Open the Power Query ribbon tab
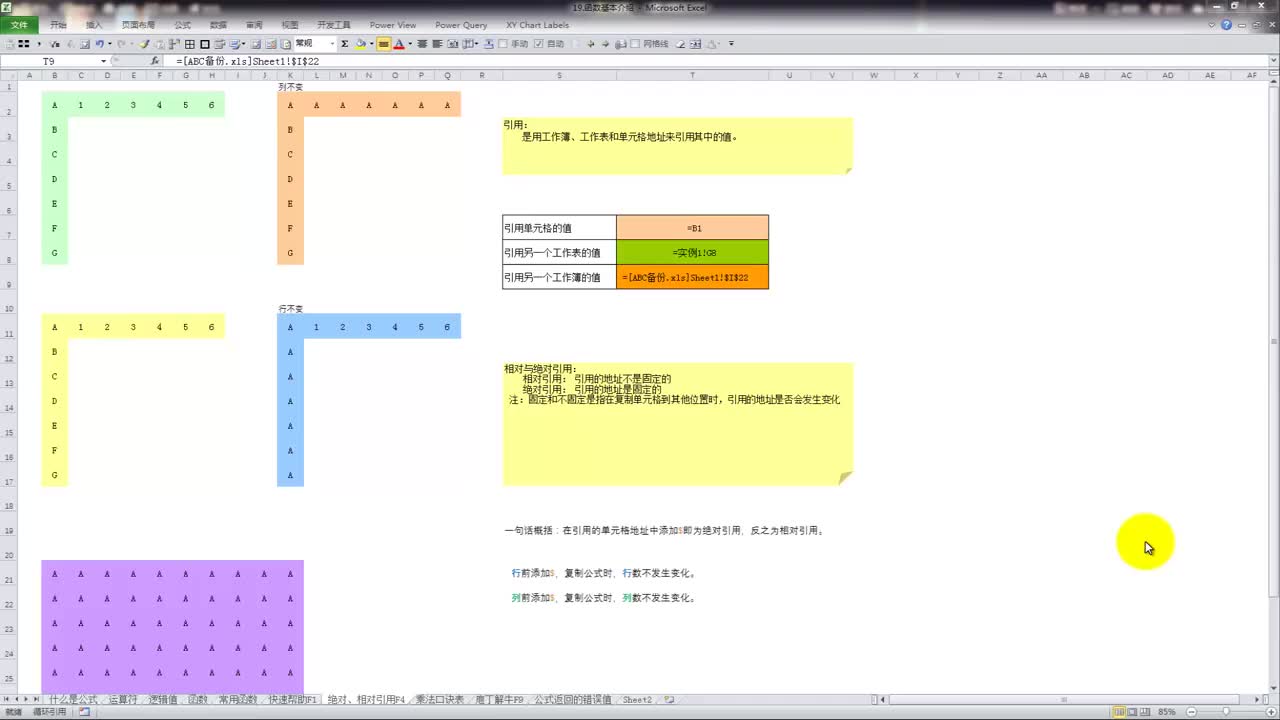This screenshot has height=720, width=1280. (x=461, y=25)
